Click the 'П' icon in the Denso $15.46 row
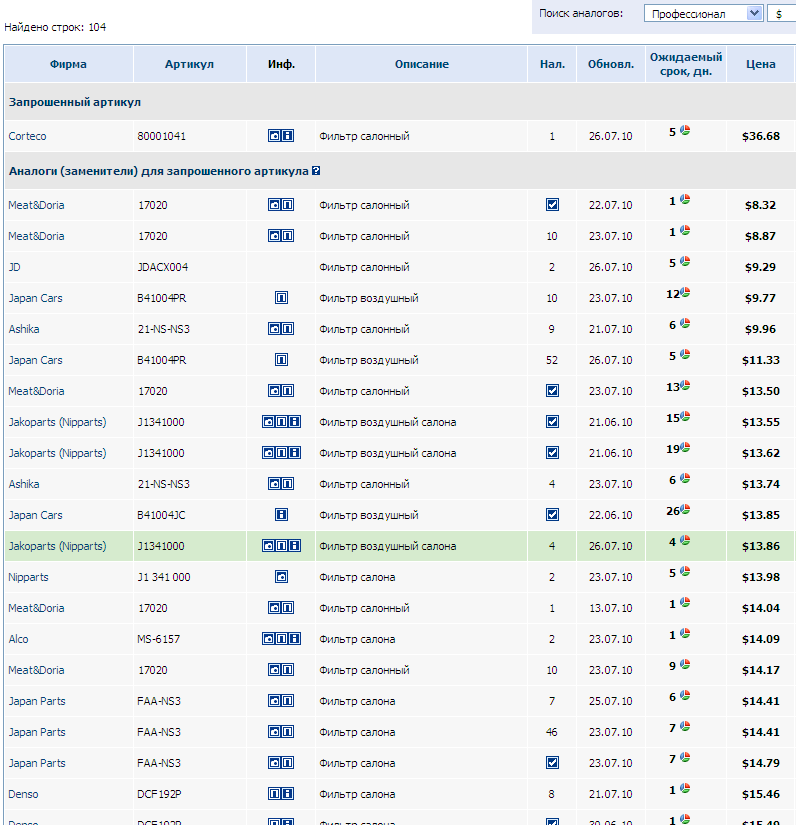This screenshot has width=796, height=825. tap(275, 793)
